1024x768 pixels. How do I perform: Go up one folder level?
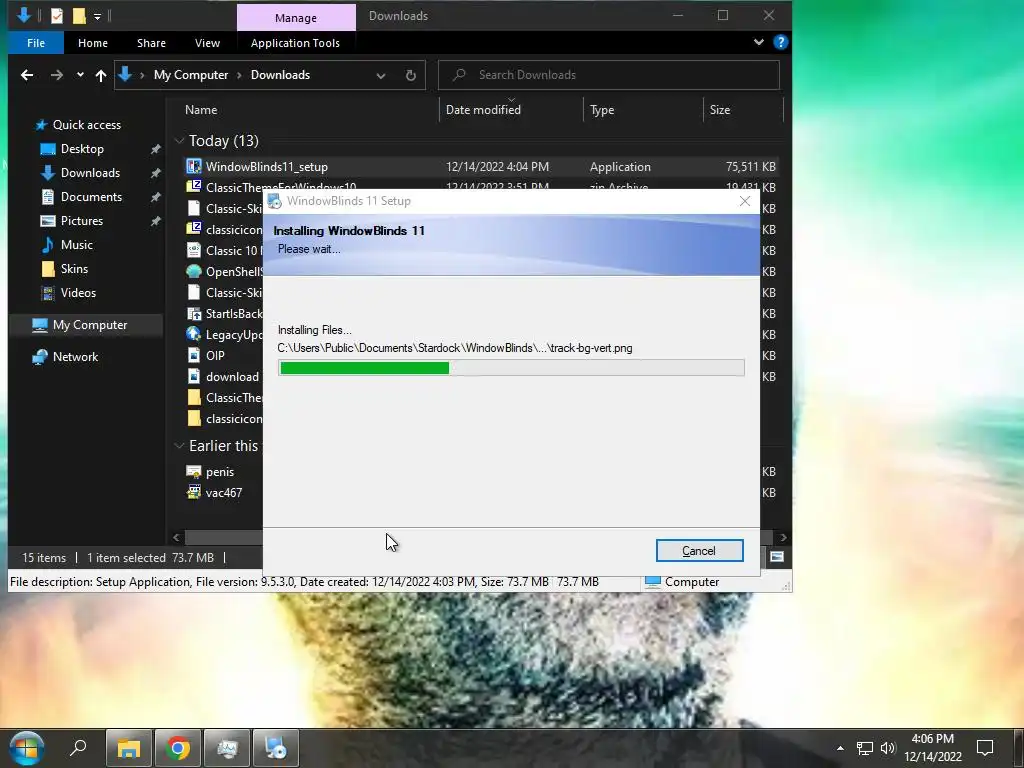click(x=101, y=75)
